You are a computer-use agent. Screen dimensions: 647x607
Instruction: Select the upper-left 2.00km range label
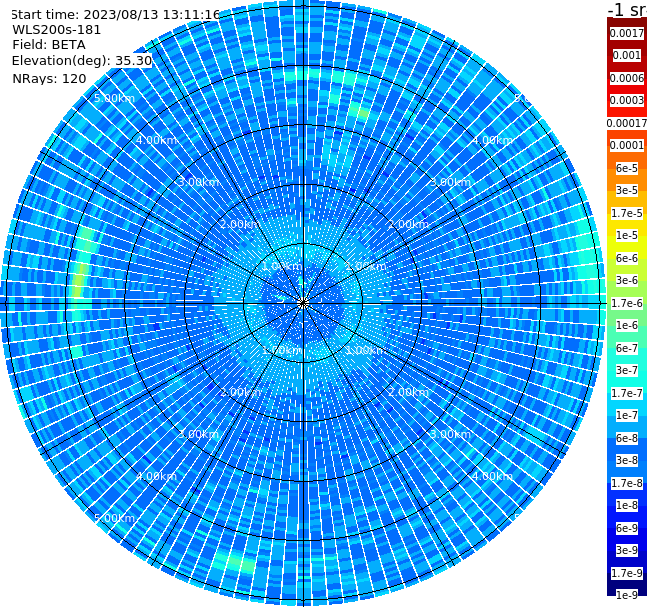241,224
